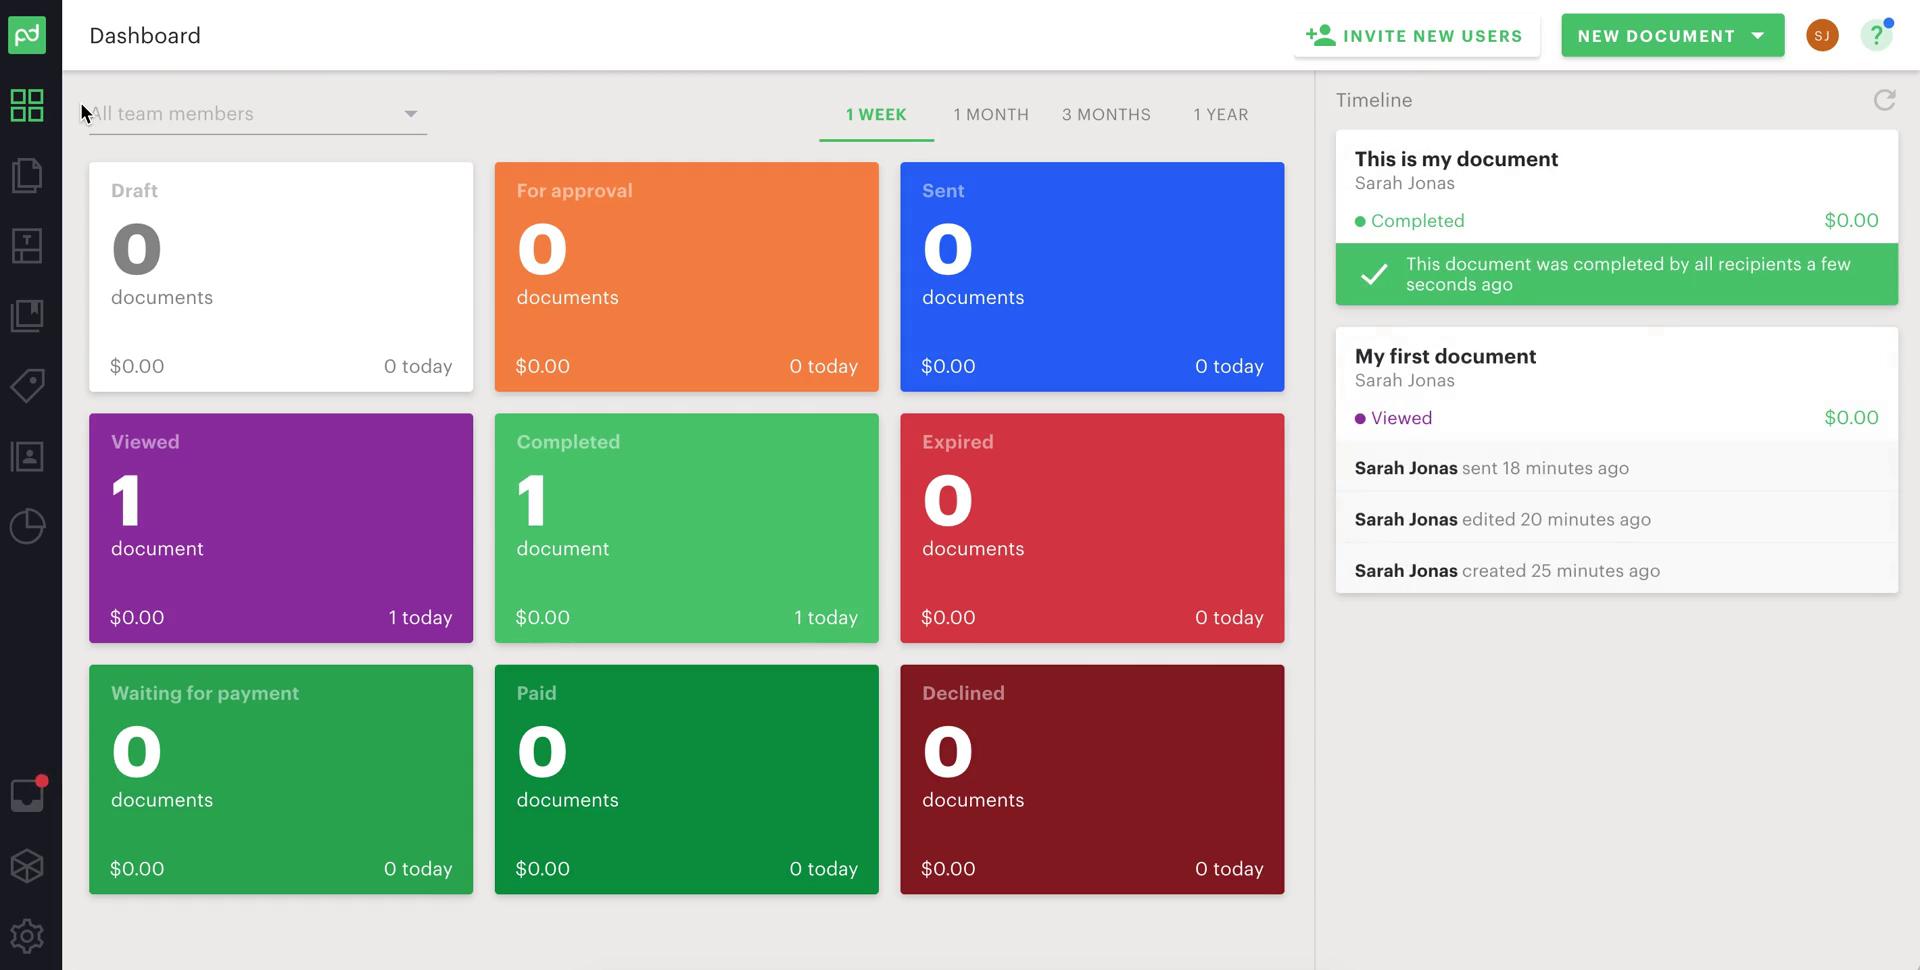Viewport: 1920px width, 970px height.
Task: Open 'This is my document' in Timeline
Action: pos(1456,159)
